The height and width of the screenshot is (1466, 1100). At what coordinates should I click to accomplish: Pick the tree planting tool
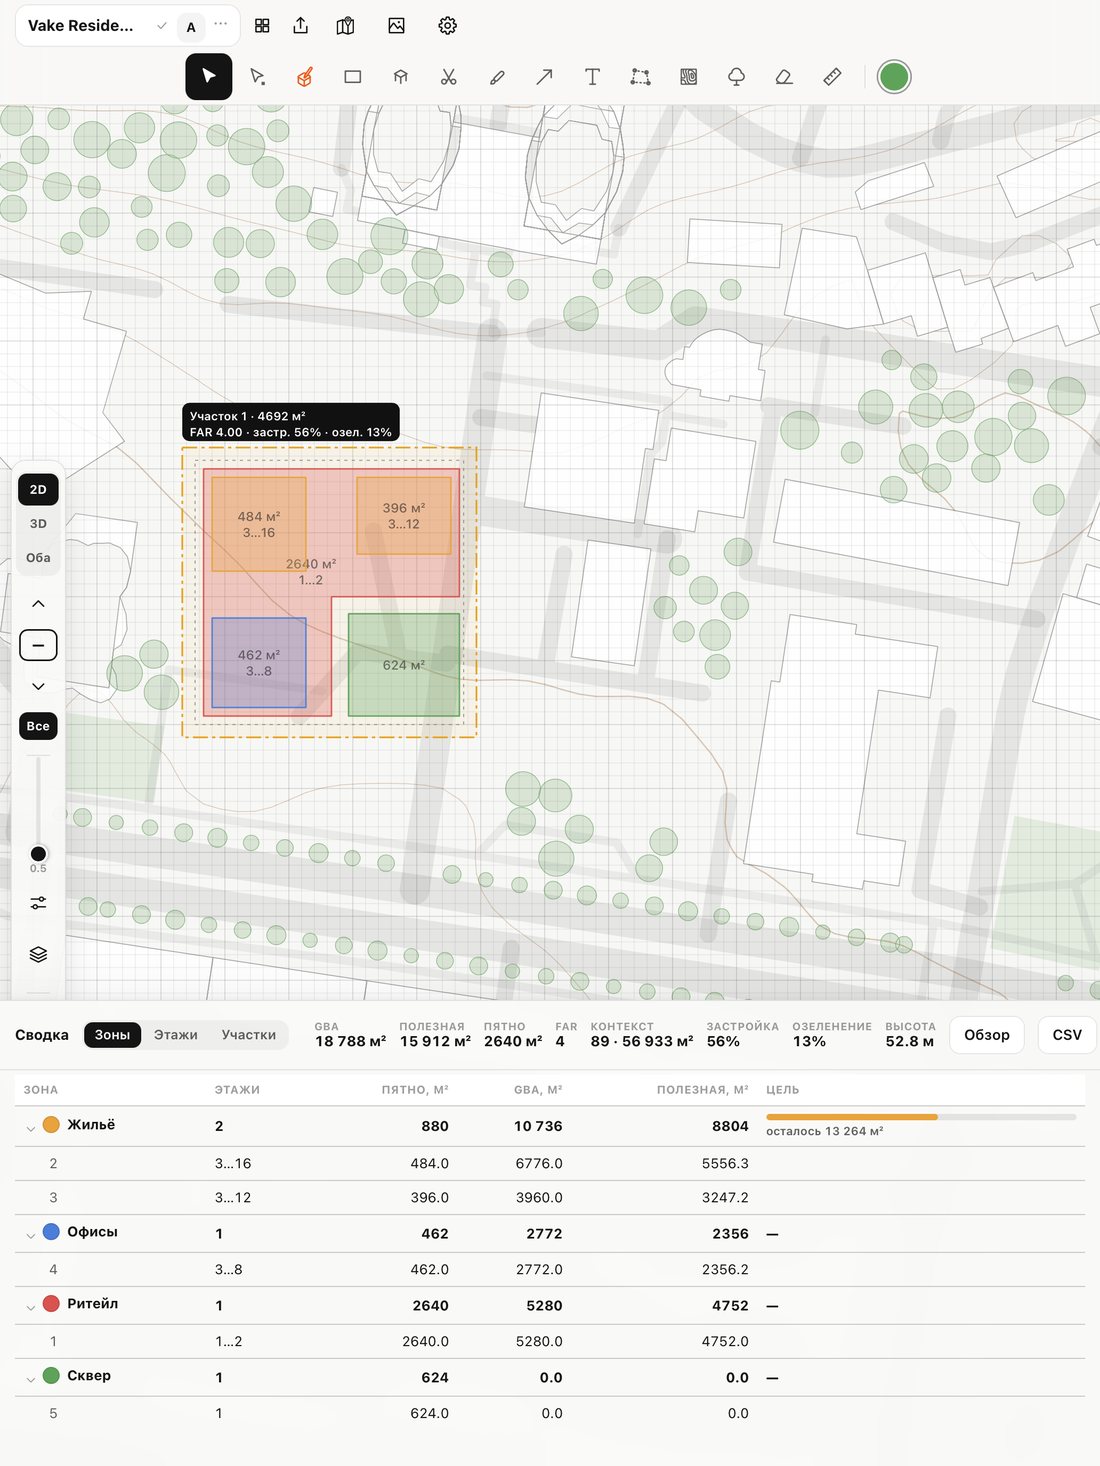click(x=736, y=77)
